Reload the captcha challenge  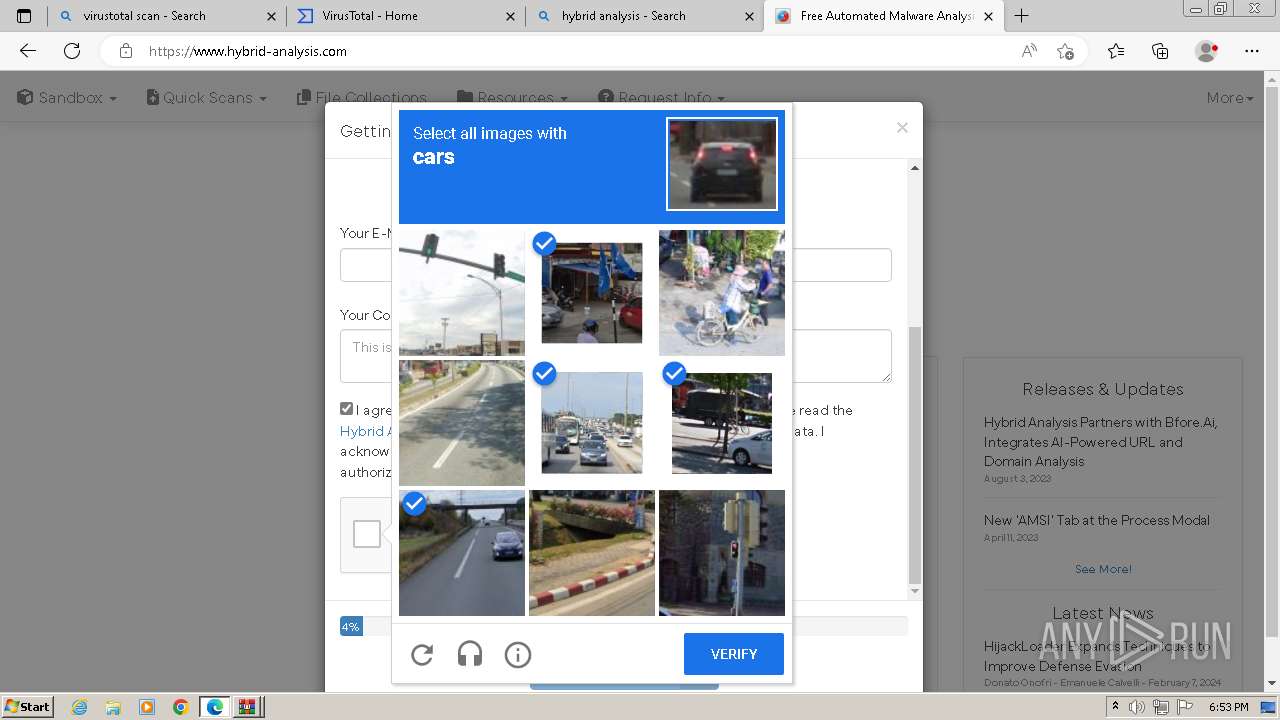click(422, 655)
